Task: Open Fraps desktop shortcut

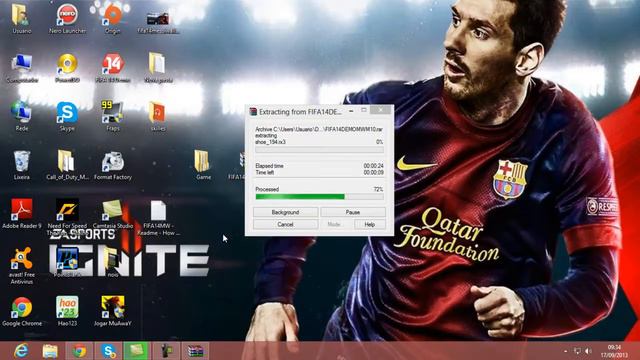Action: pyautogui.click(x=113, y=116)
